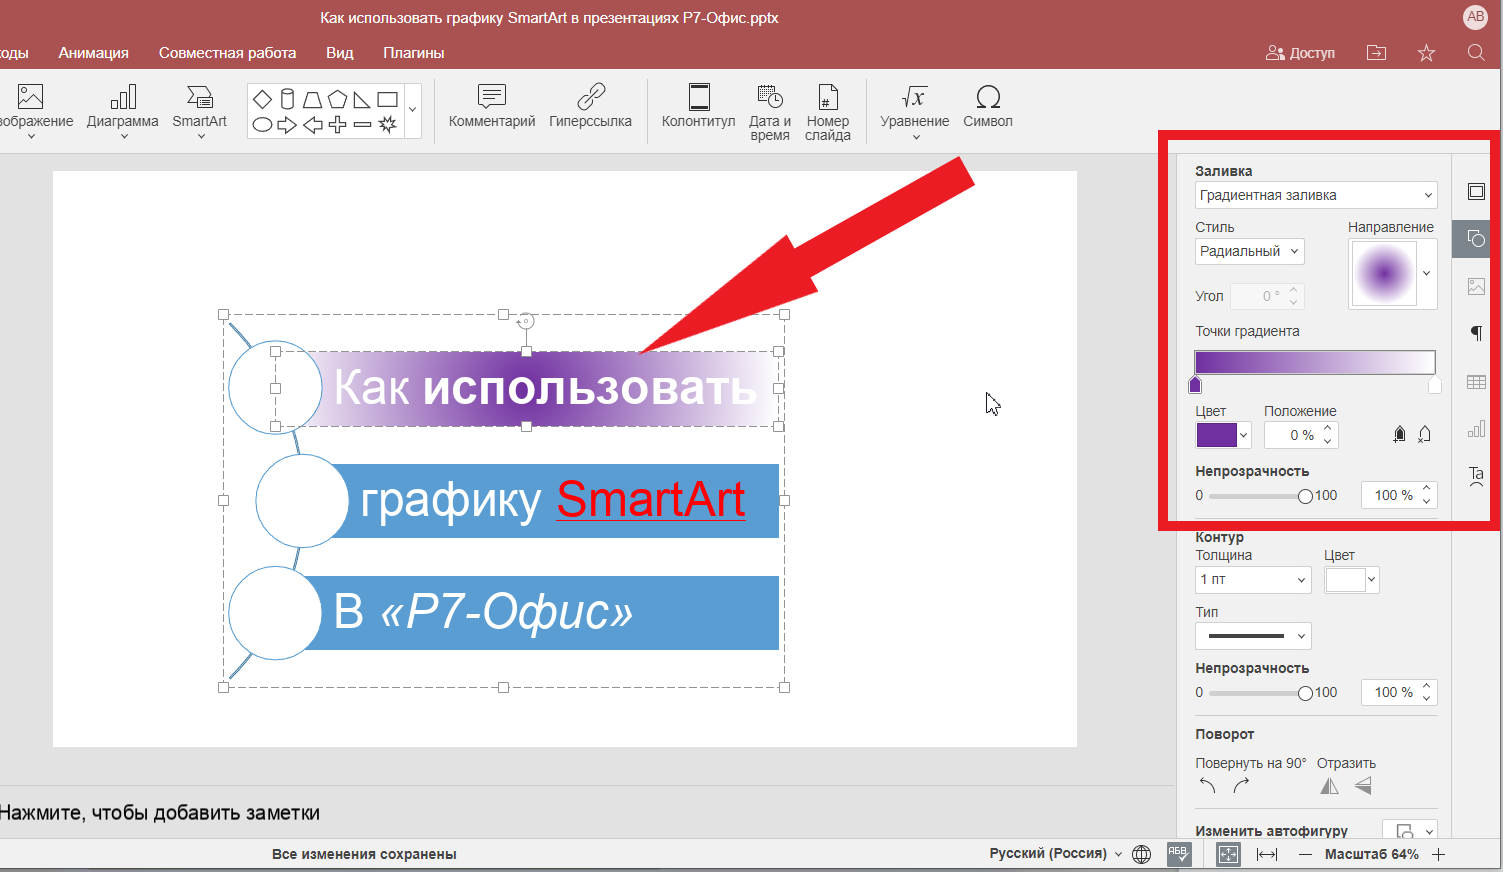This screenshot has width=1503, height=872.
Task: Open the Тип line type dropdown
Action: pyautogui.click(x=1253, y=636)
